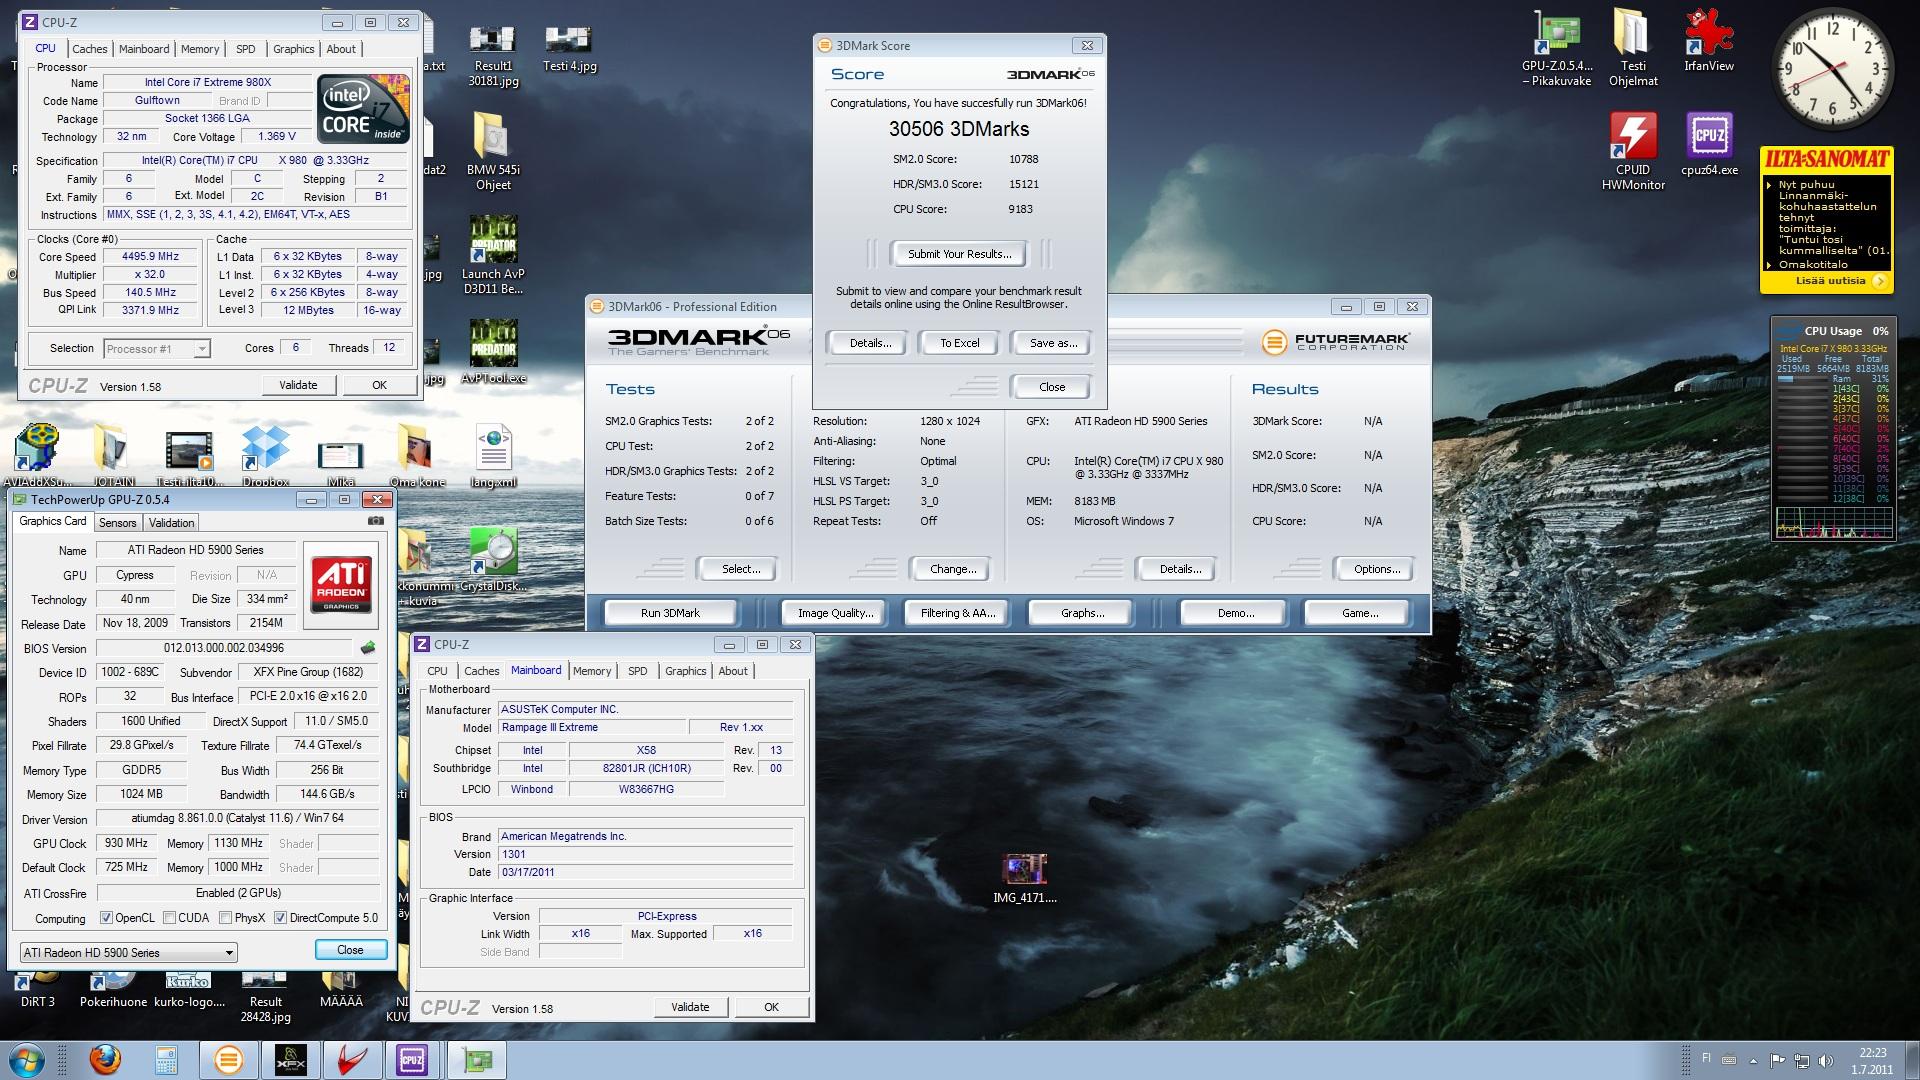Open Sensors tab in GPU-Z
Viewport: 1920px width, 1080px height.
point(117,523)
